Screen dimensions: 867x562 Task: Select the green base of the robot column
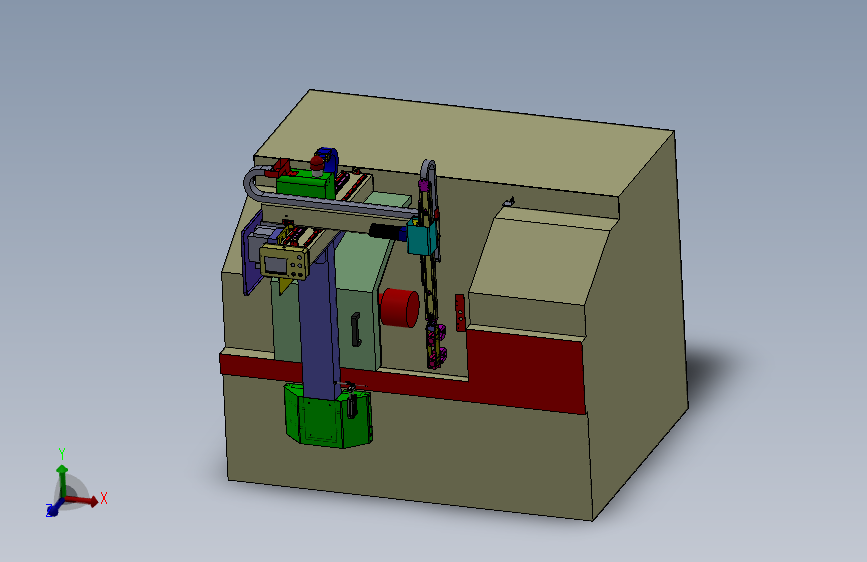328,416
